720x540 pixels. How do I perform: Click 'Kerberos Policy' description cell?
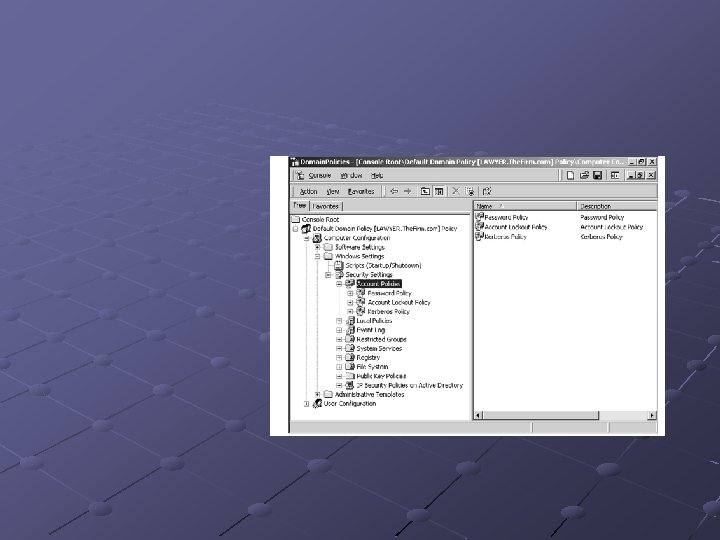click(601, 236)
